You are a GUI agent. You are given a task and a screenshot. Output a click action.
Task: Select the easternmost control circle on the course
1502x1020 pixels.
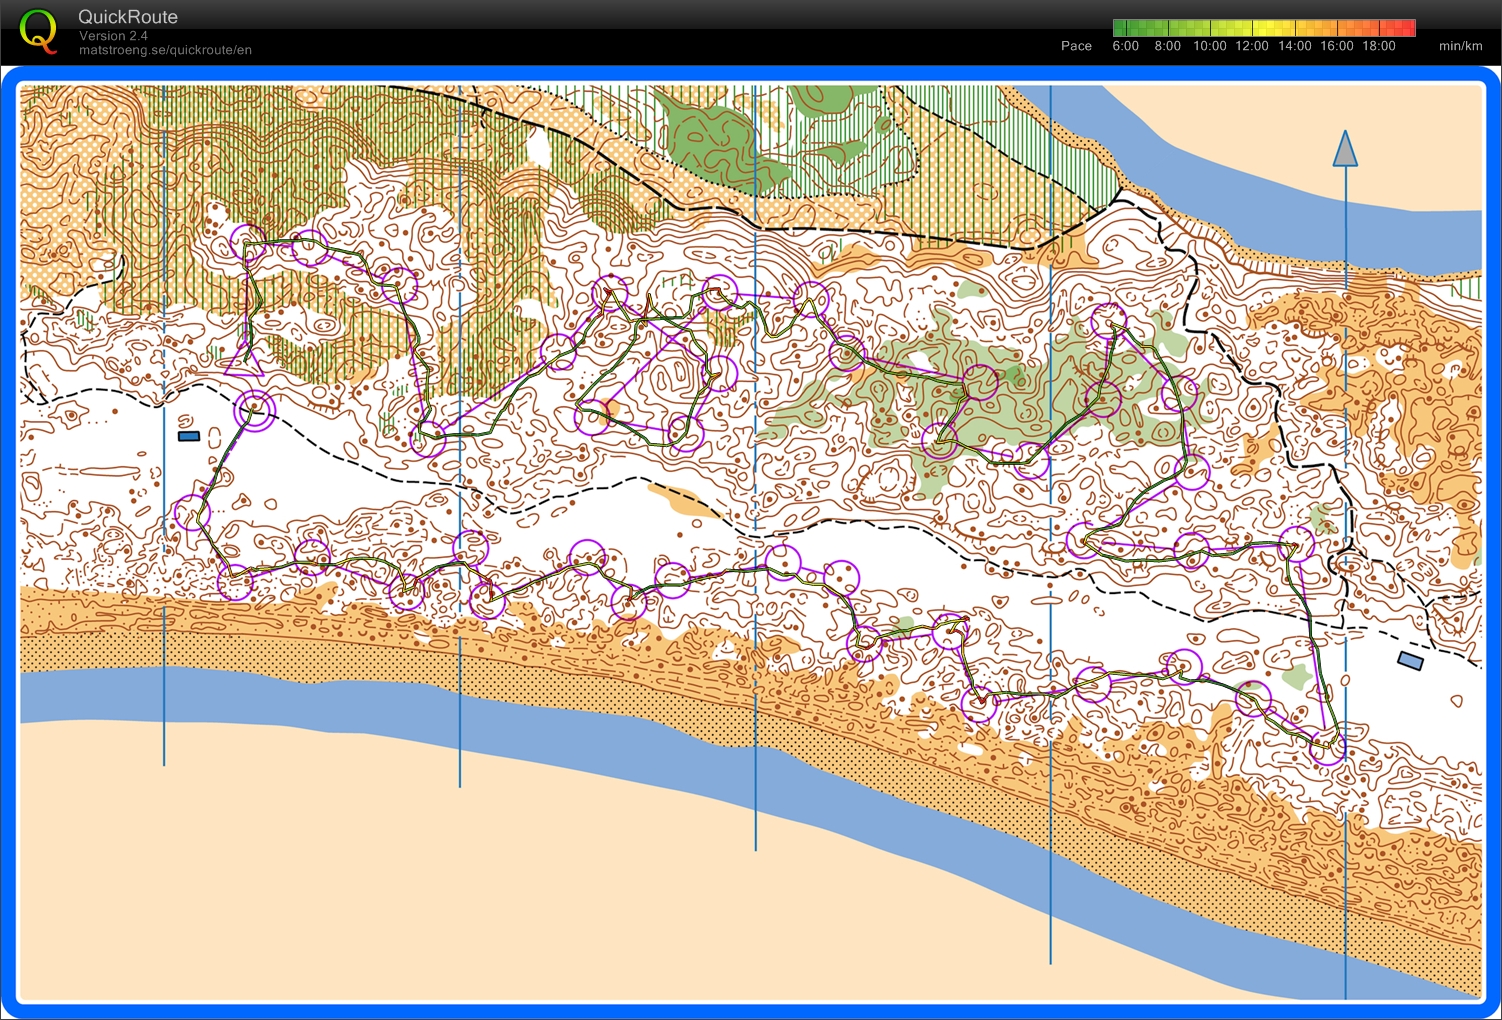pyautogui.click(x=1328, y=747)
